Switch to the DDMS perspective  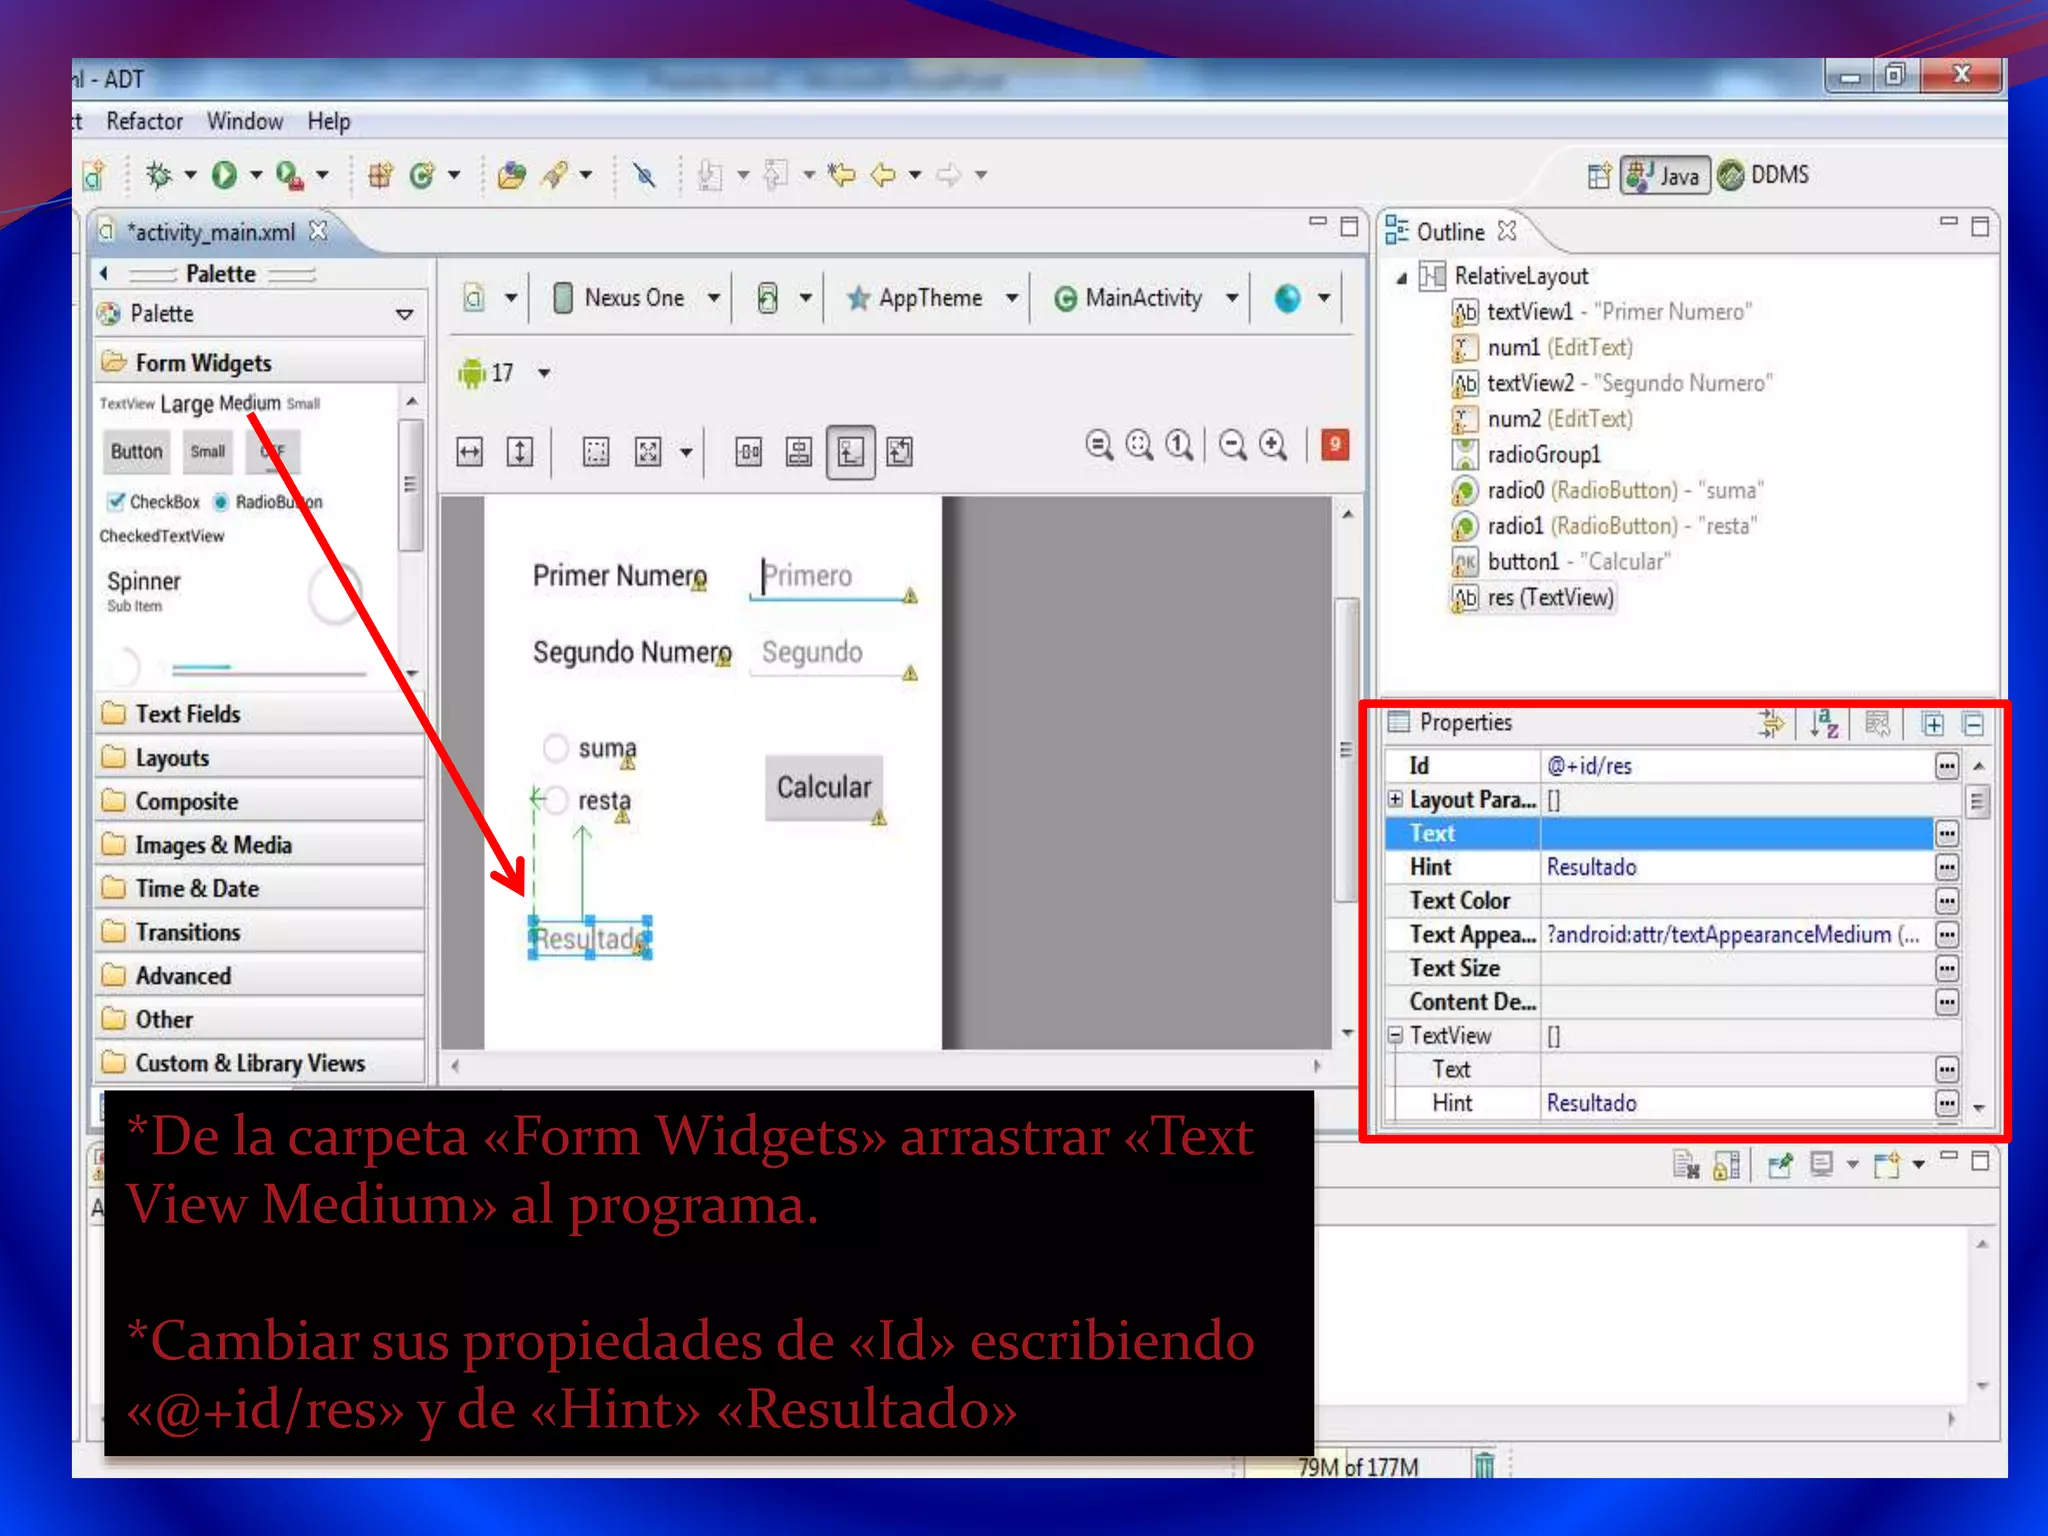[x=1765, y=175]
